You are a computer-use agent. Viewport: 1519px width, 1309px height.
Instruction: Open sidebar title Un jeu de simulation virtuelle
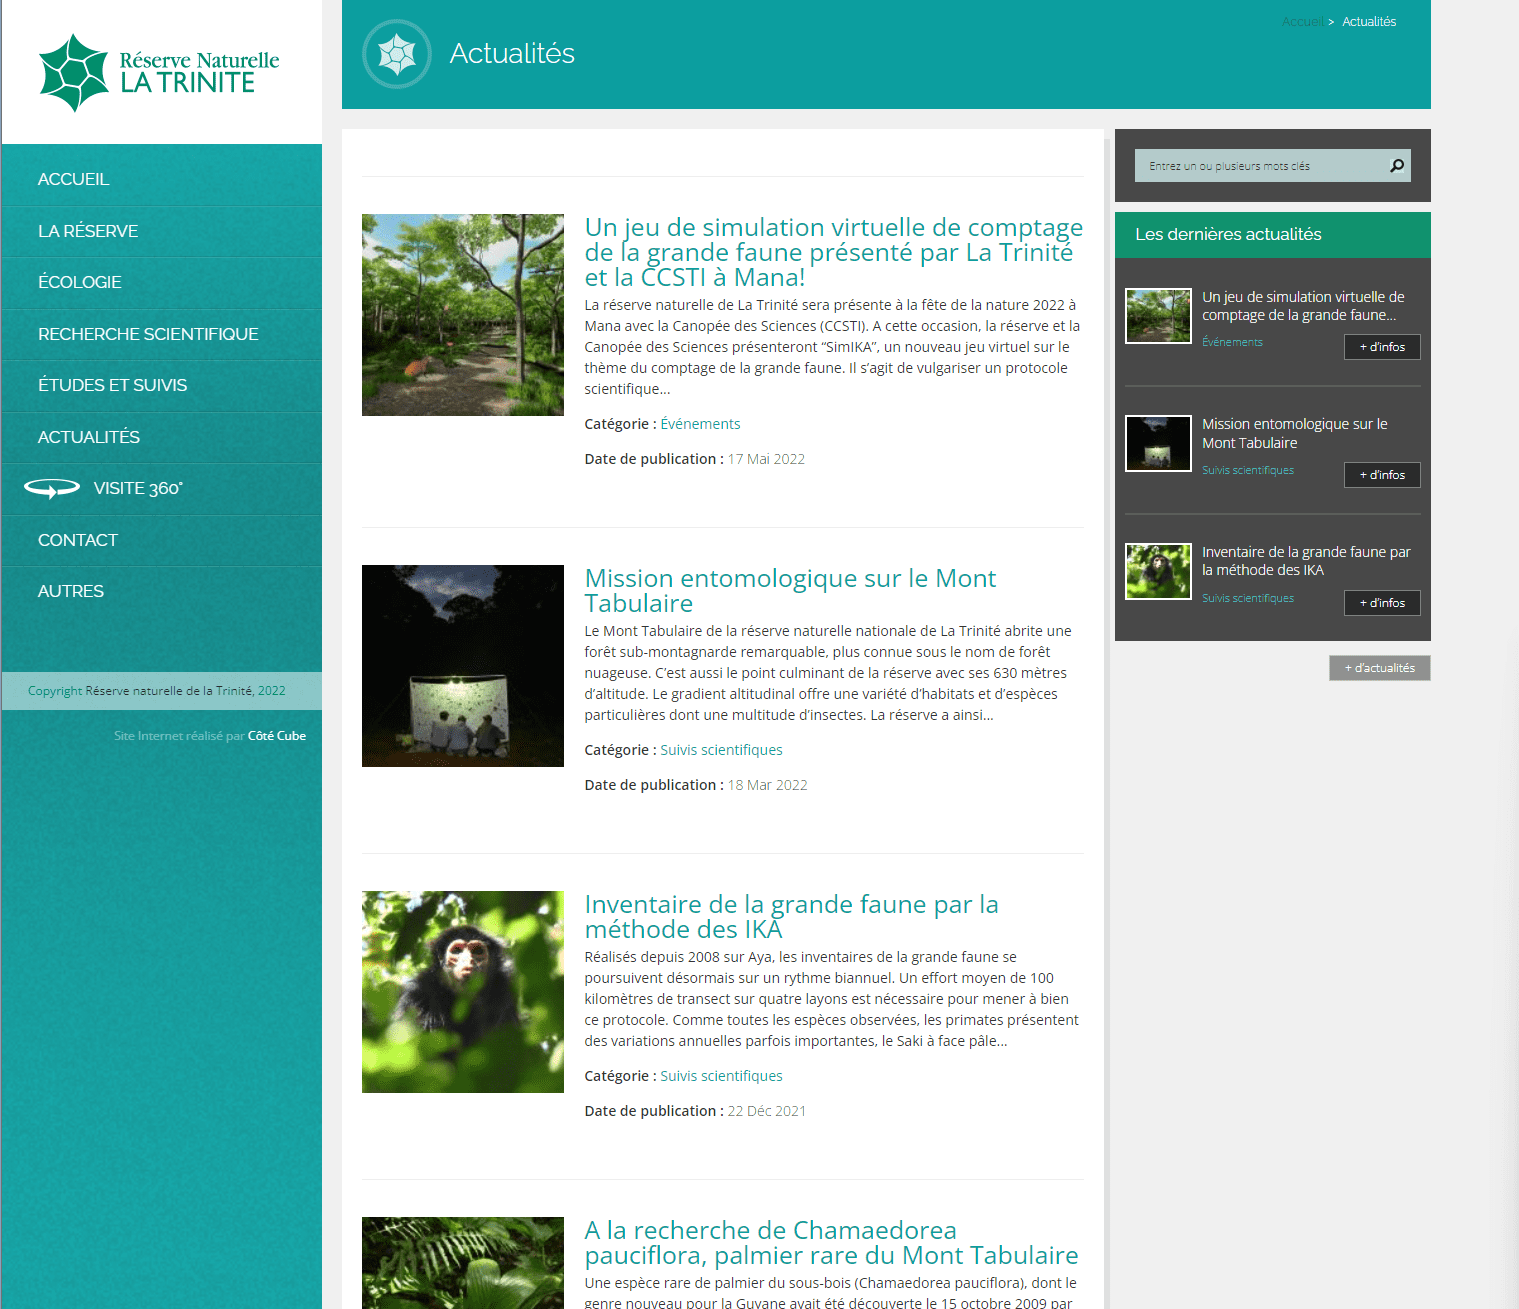point(1303,306)
